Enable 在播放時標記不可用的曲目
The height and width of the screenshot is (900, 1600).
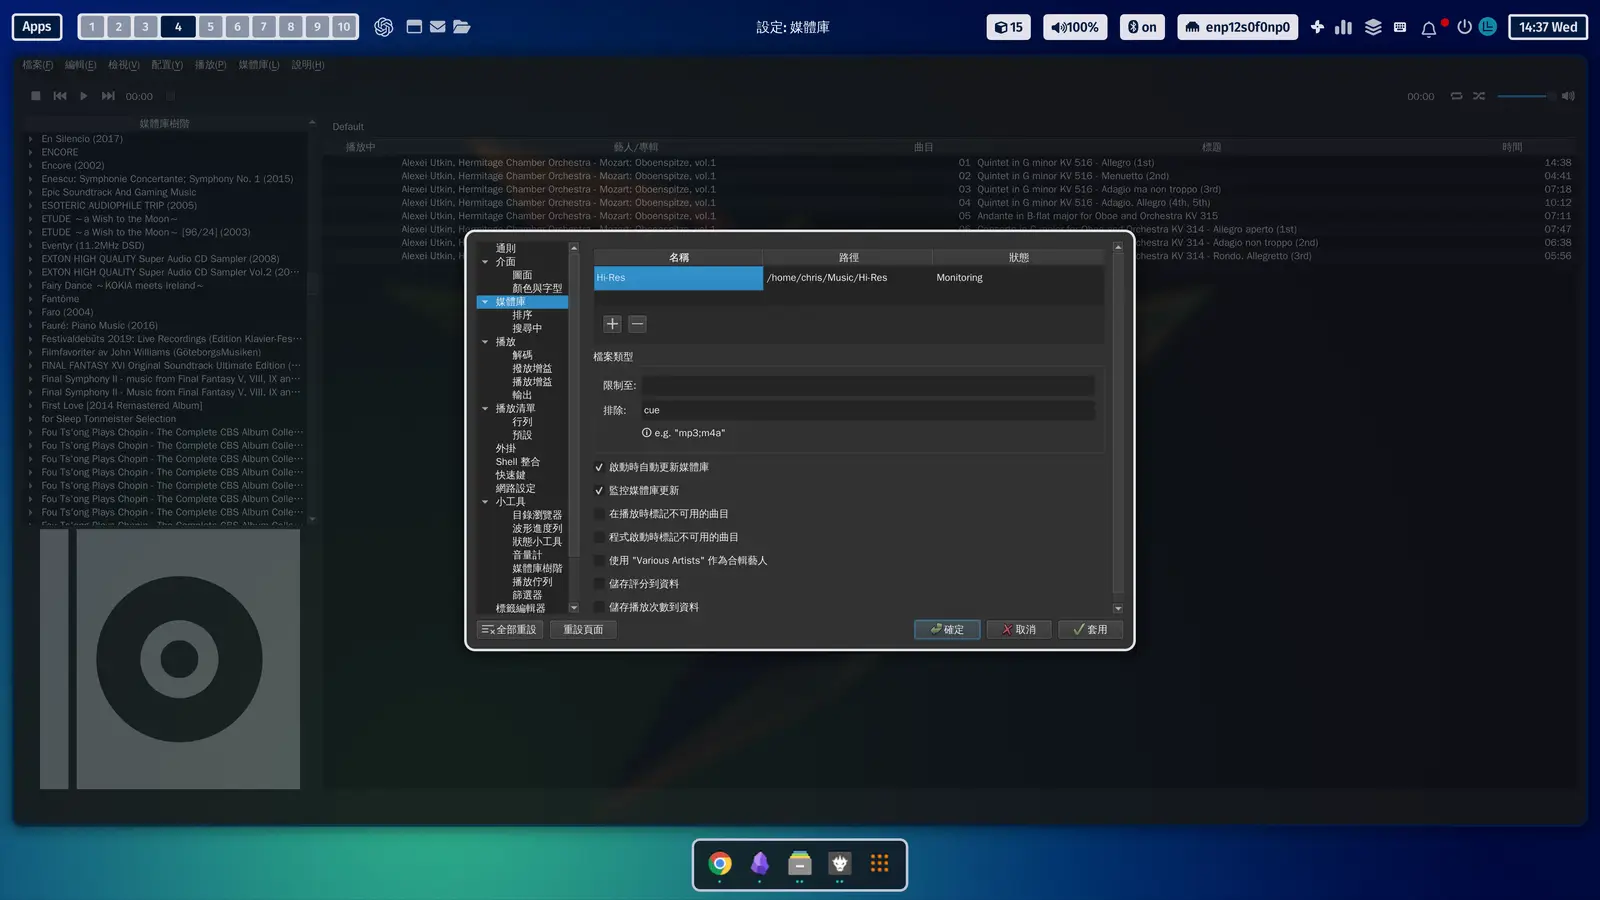coord(599,514)
